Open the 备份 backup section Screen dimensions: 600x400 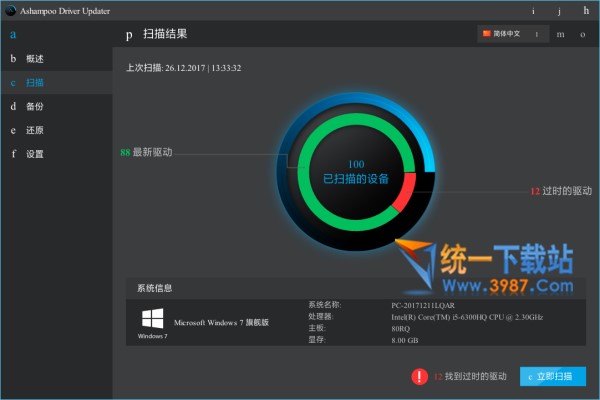[x=34, y=106]
